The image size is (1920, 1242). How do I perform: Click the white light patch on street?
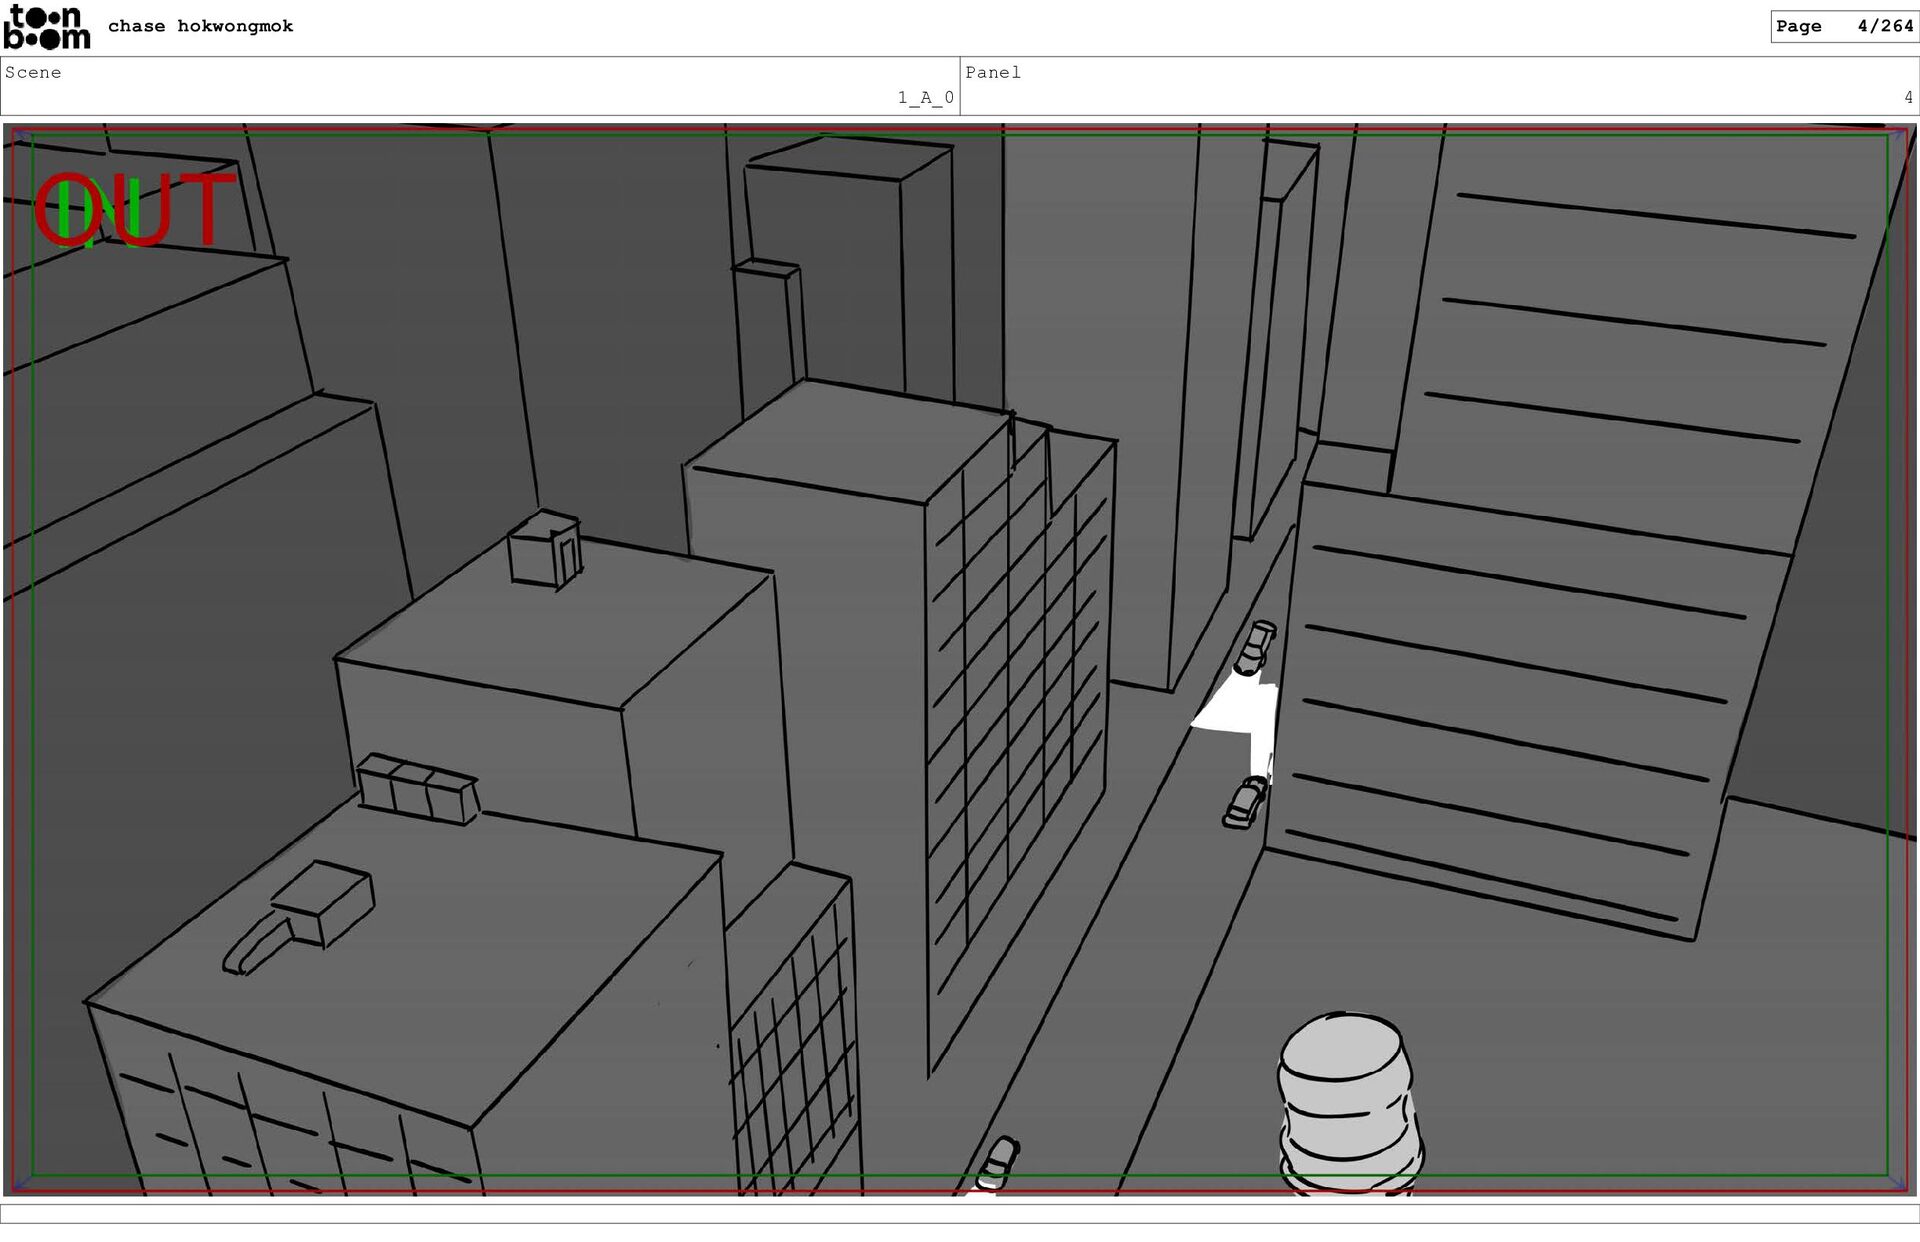1240,710
